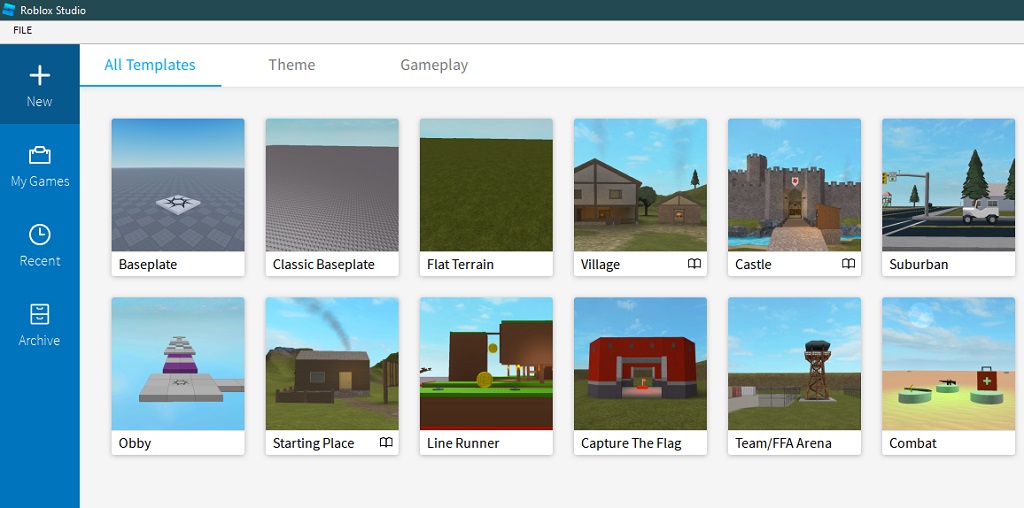This screenshot has width=1024, height=508.
Task: Click the plus icon for New
Action: pos(40,75)
